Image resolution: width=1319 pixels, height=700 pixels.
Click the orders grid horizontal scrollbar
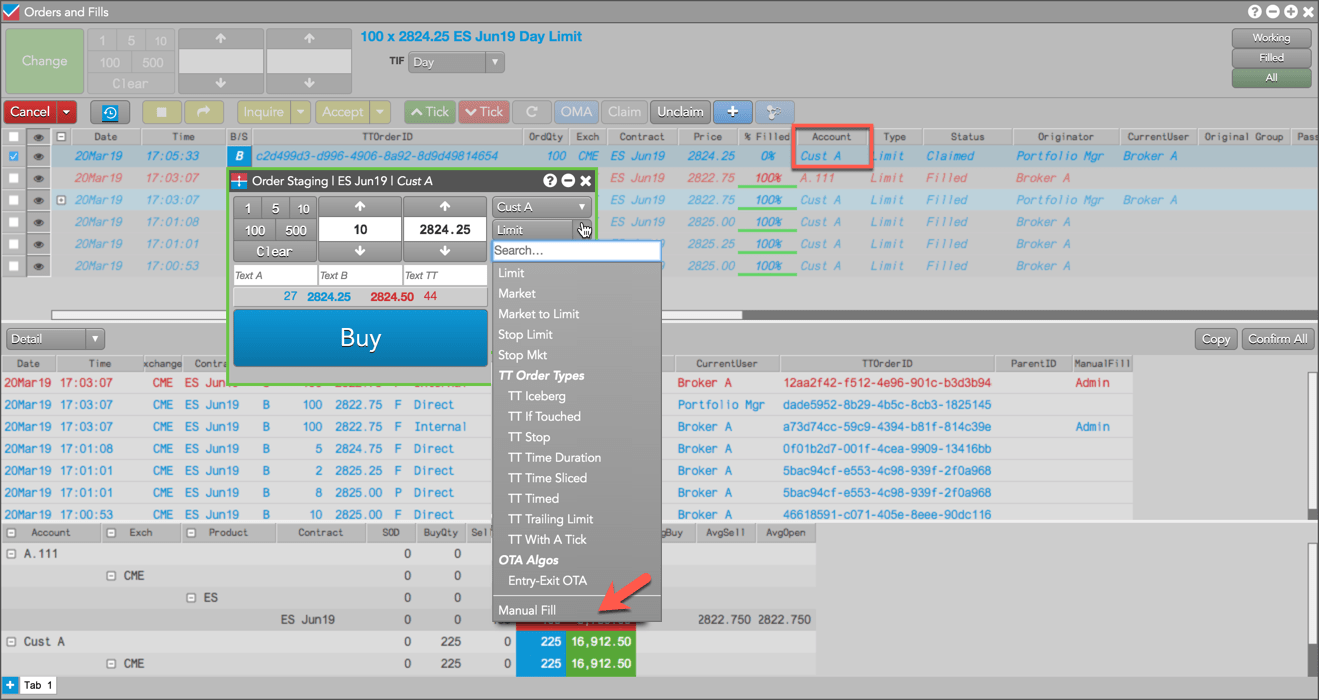click(397, 315)
